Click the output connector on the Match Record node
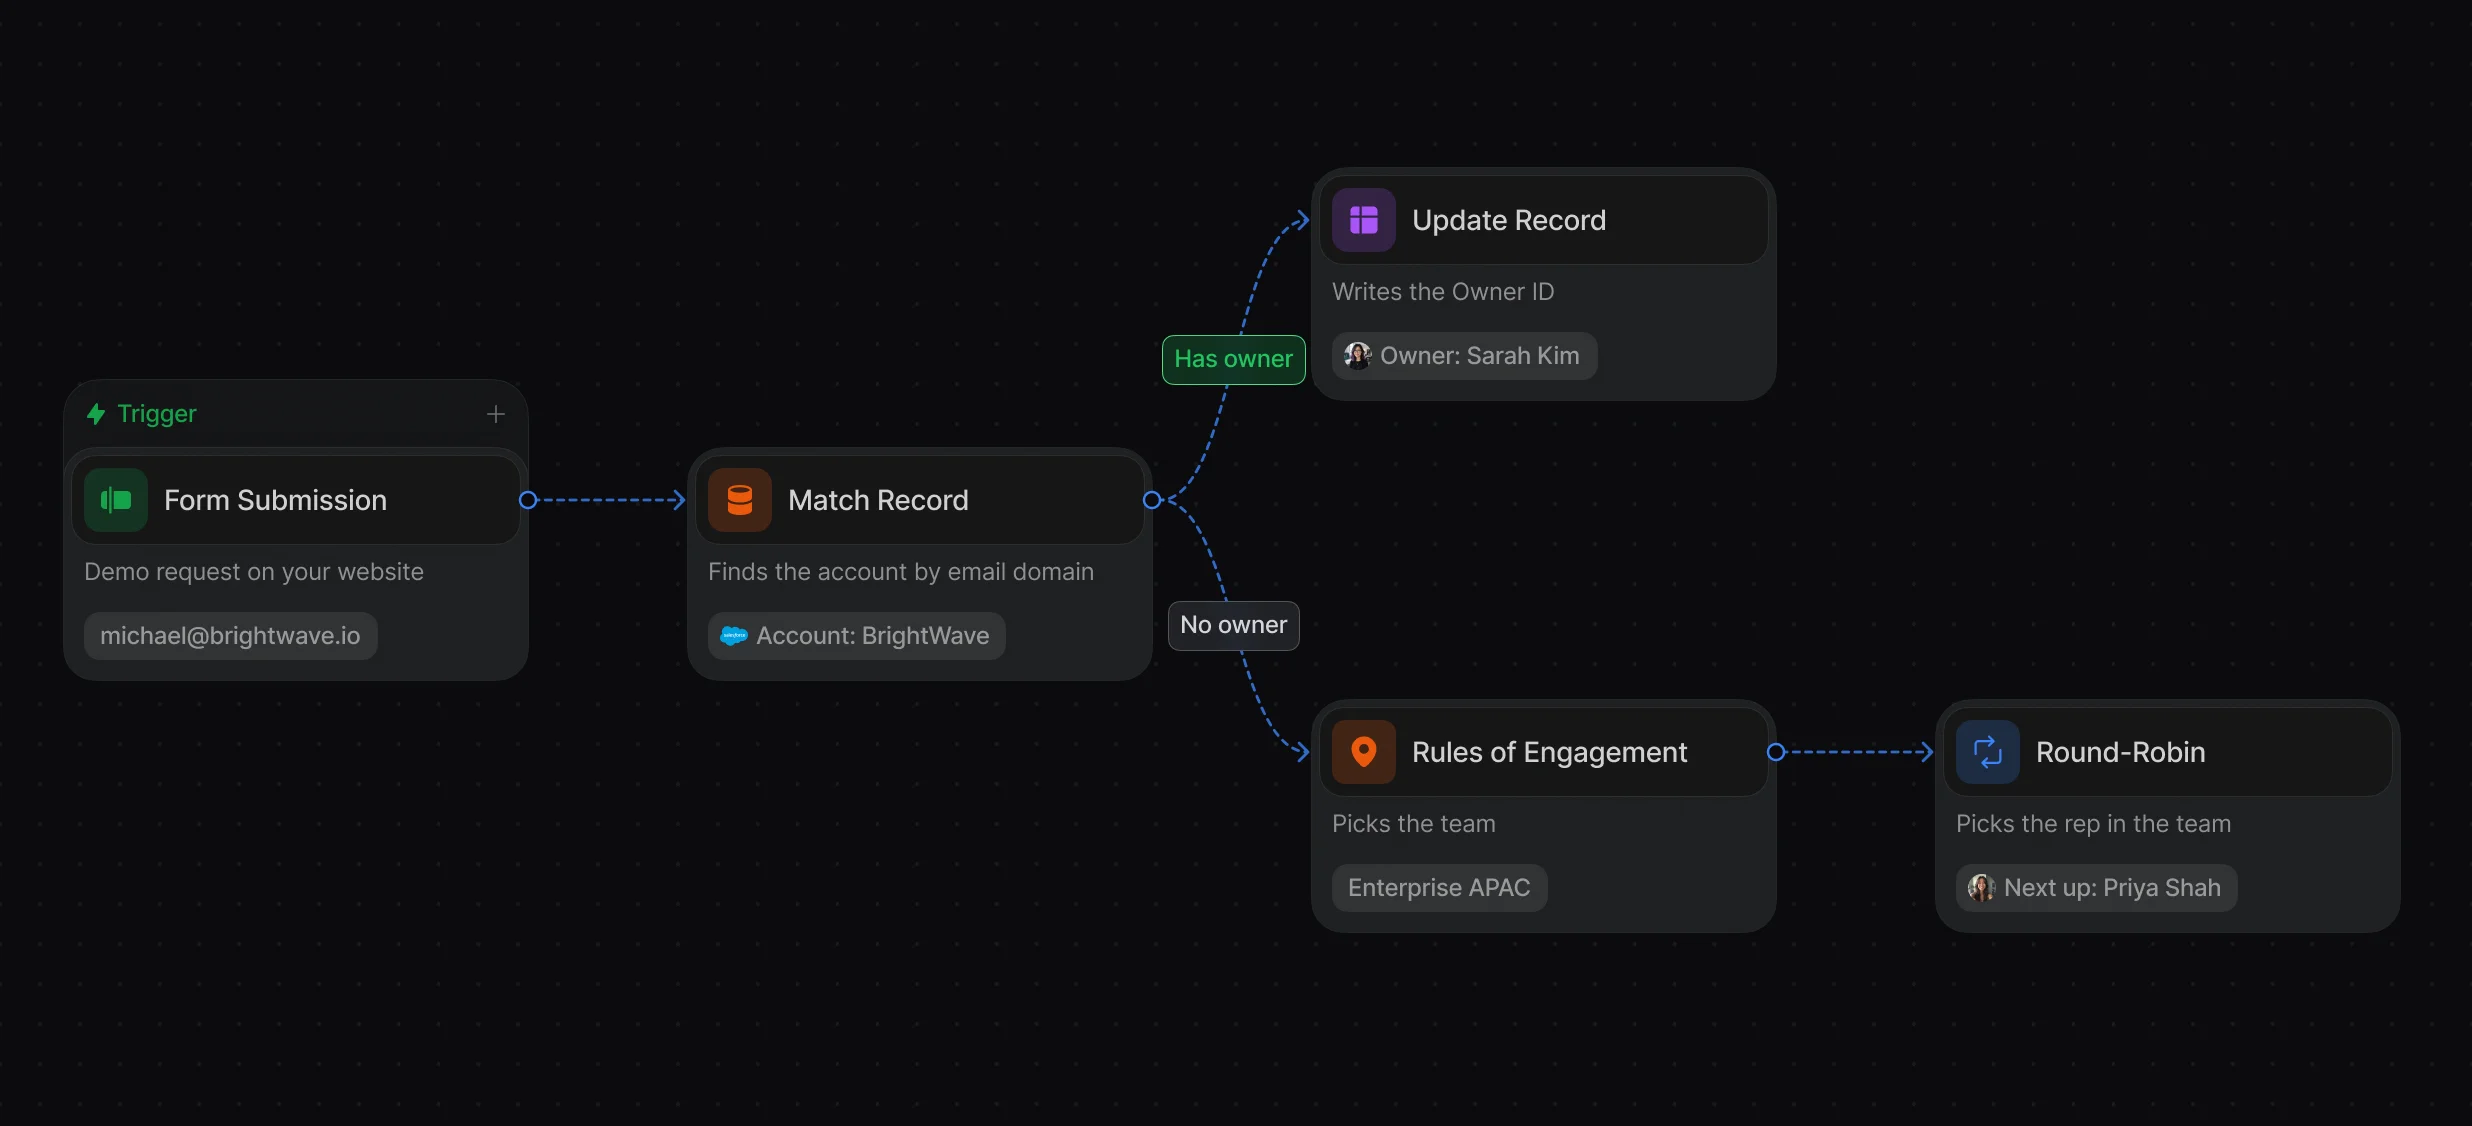This screenshot has width=2472, height=1126. pos(1152,500)
